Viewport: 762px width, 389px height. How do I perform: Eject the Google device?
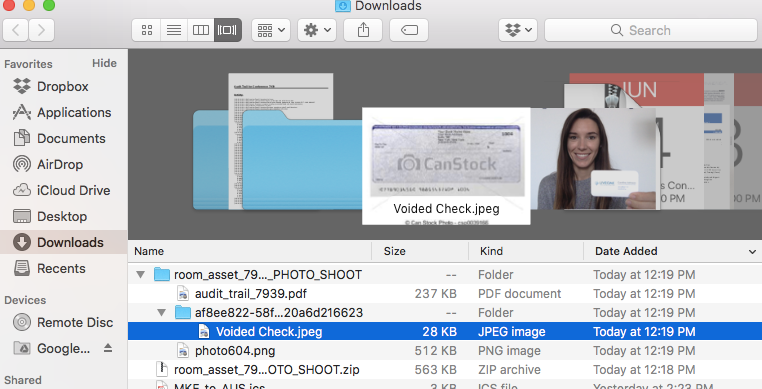click(x=108, y=348)
